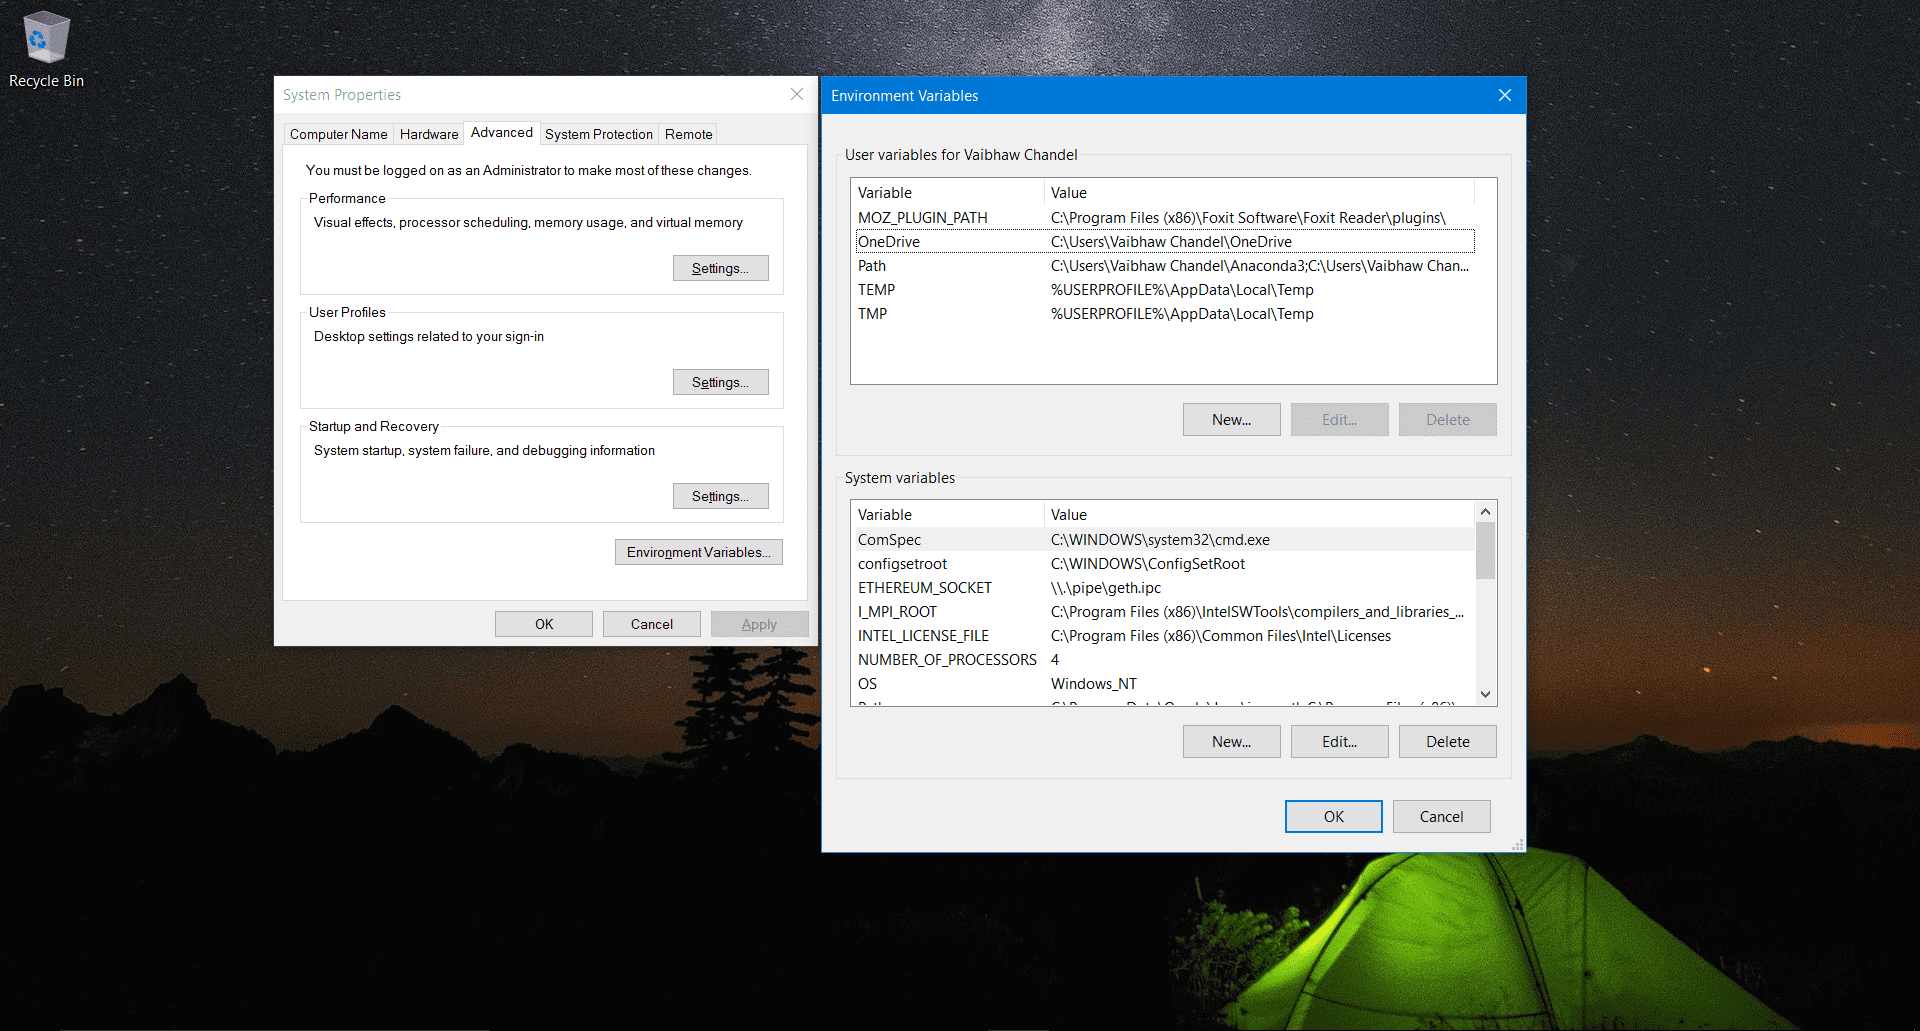Select the ComSpec system variable

1164,540
